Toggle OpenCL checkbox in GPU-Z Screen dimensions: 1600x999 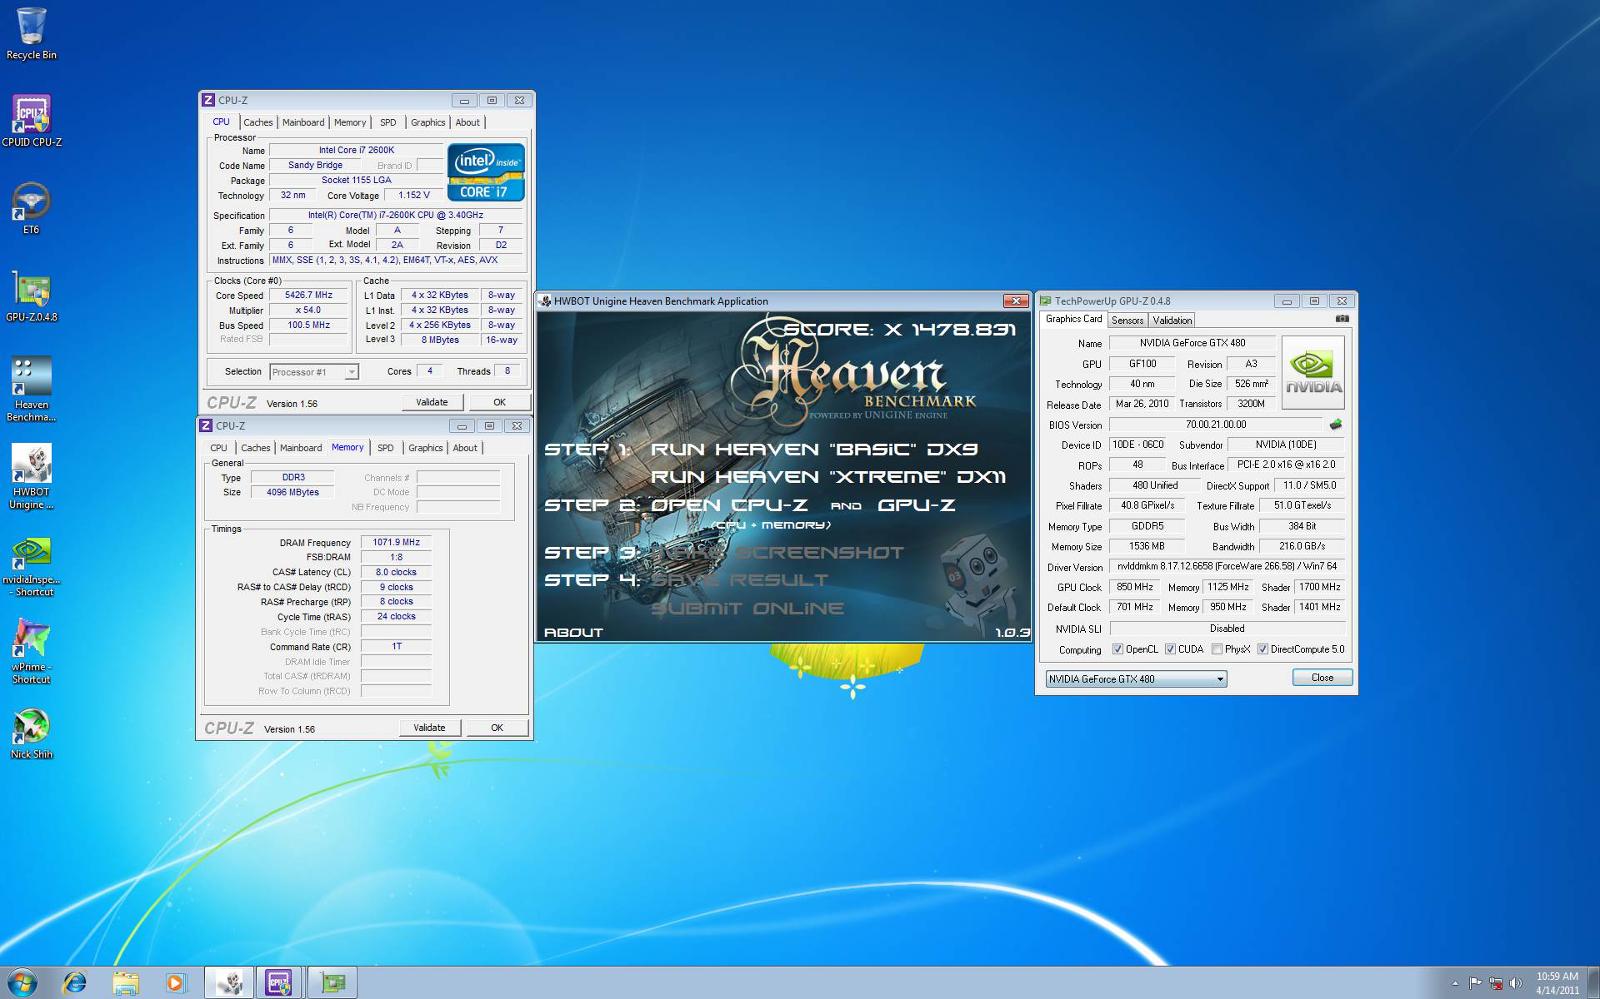[1118, 649]
